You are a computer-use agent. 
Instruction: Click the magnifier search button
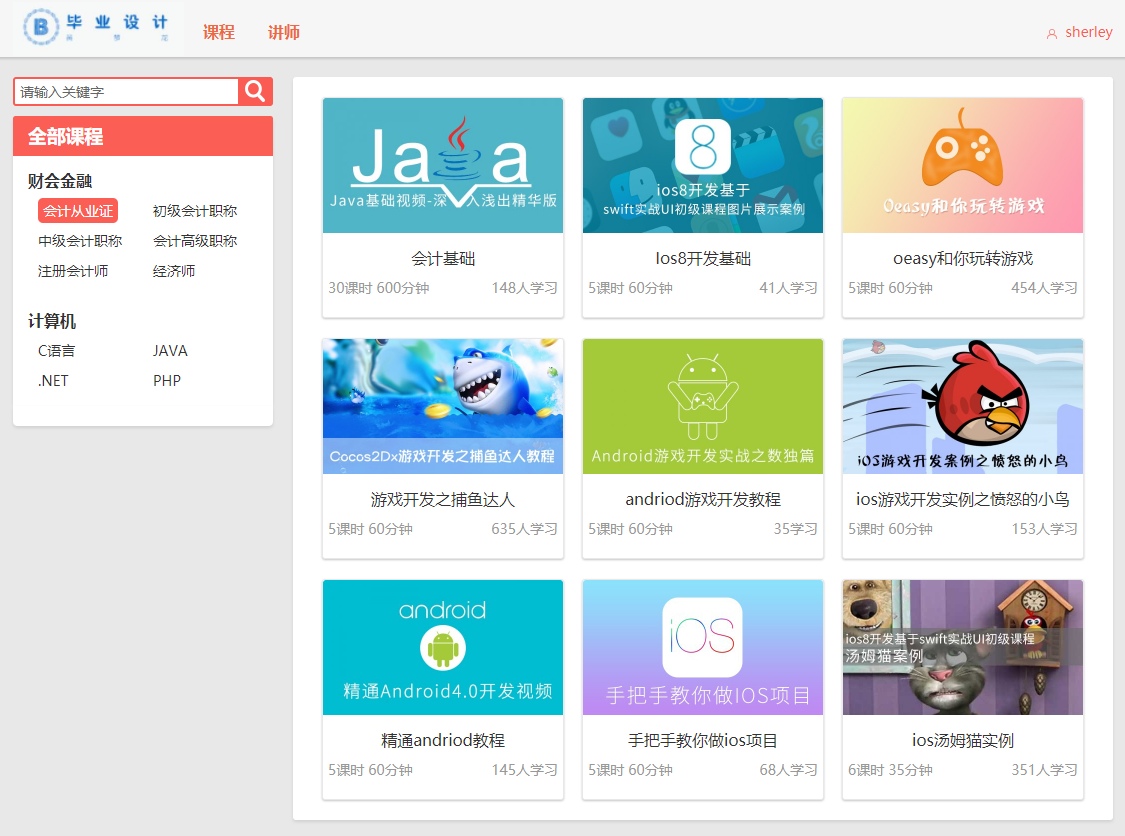(x=255, y=91)
